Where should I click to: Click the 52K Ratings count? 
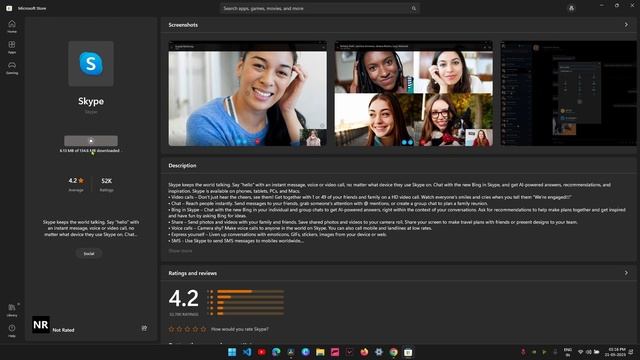[107, 184]
